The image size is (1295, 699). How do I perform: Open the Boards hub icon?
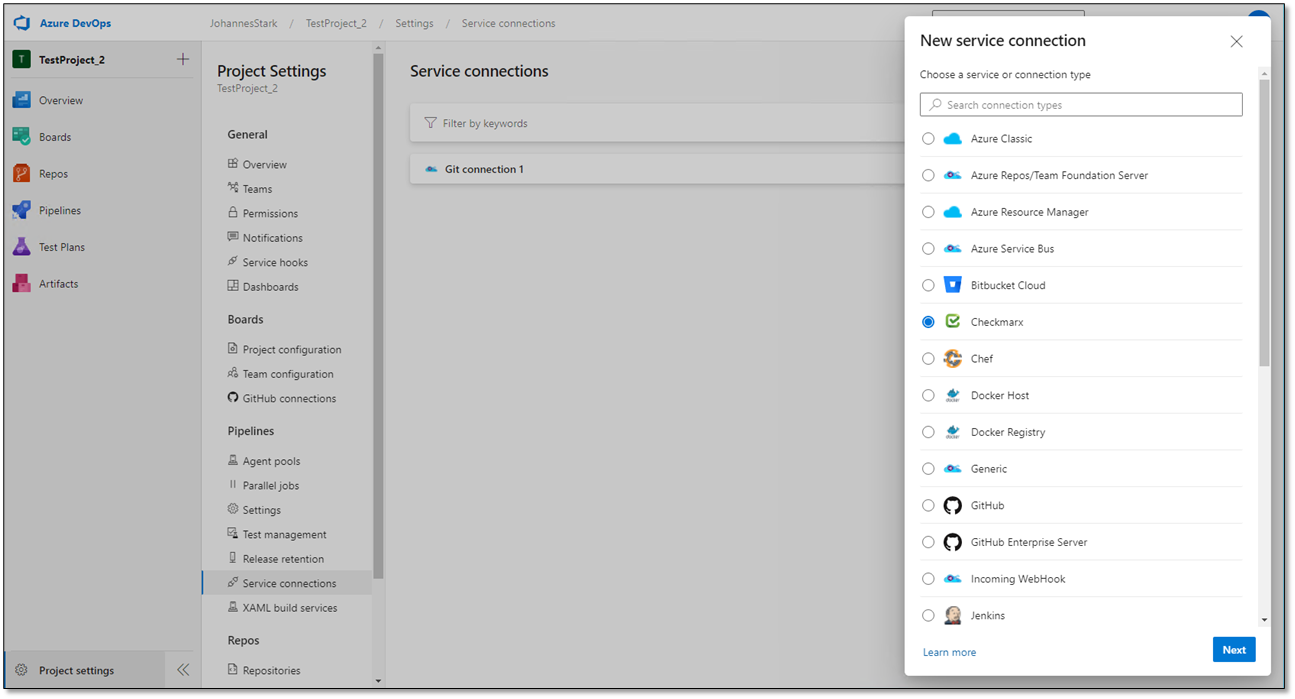click(x=21, y=137)
